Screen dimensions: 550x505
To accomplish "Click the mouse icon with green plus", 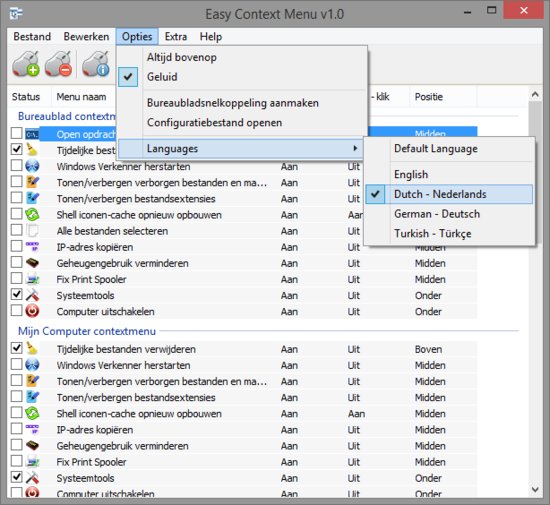I will coord(25,64).
